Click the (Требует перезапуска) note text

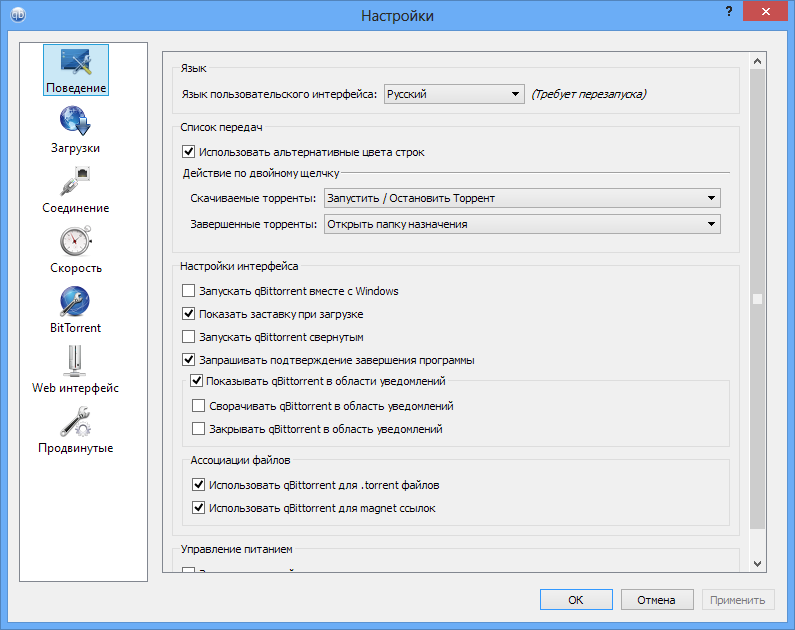click(589, 94)
